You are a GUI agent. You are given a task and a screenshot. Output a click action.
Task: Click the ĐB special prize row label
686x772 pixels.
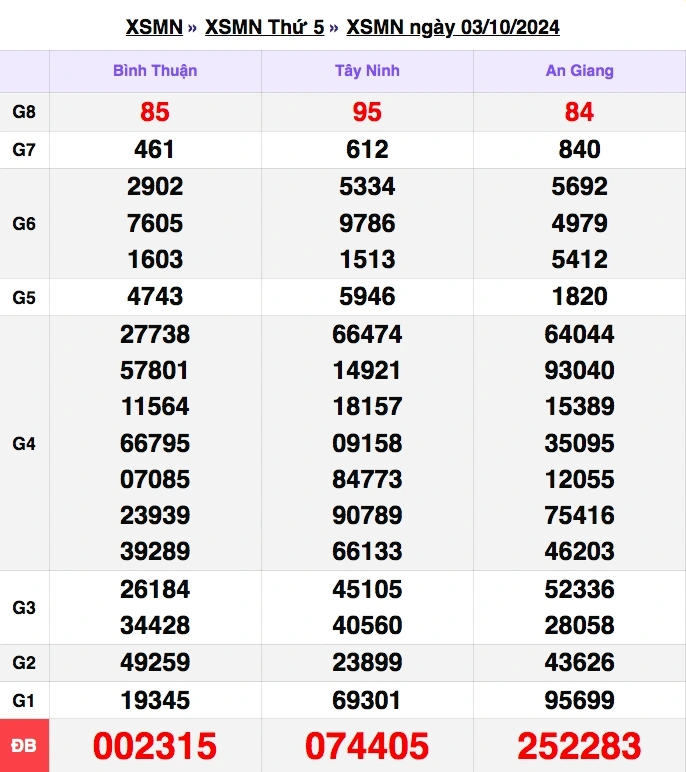coord(24,746)
